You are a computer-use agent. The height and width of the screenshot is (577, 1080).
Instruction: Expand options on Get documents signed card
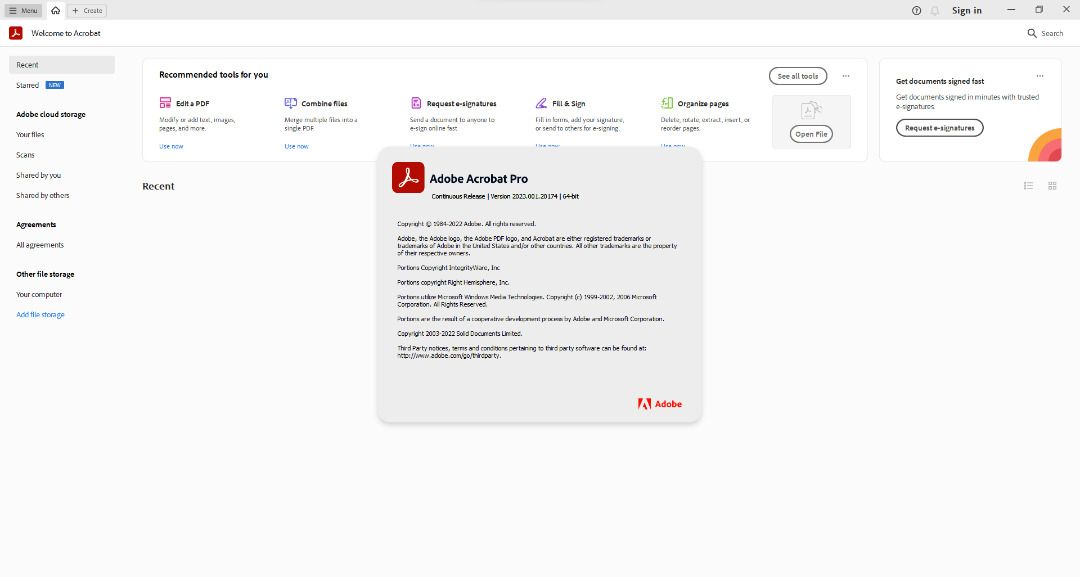pyautogui.click(x=1040, y=76)
